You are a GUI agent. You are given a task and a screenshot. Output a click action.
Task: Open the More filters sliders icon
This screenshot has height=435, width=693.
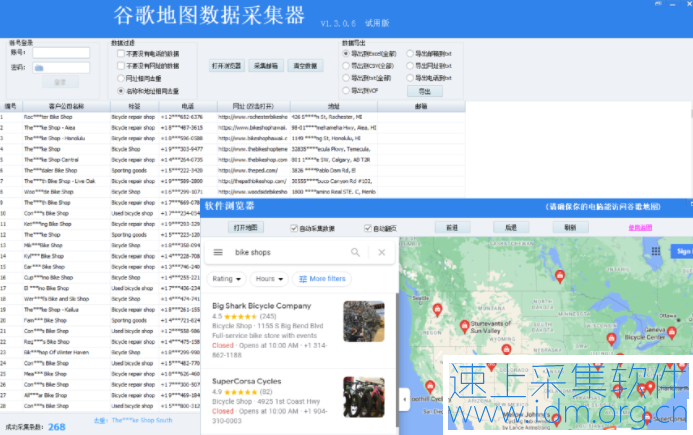pyautogui.click(x=303, y=279)
